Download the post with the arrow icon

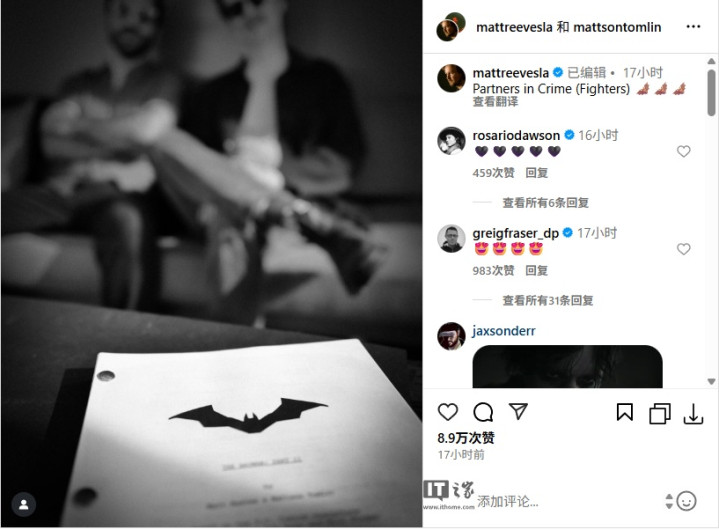click(x=693, y=413)
